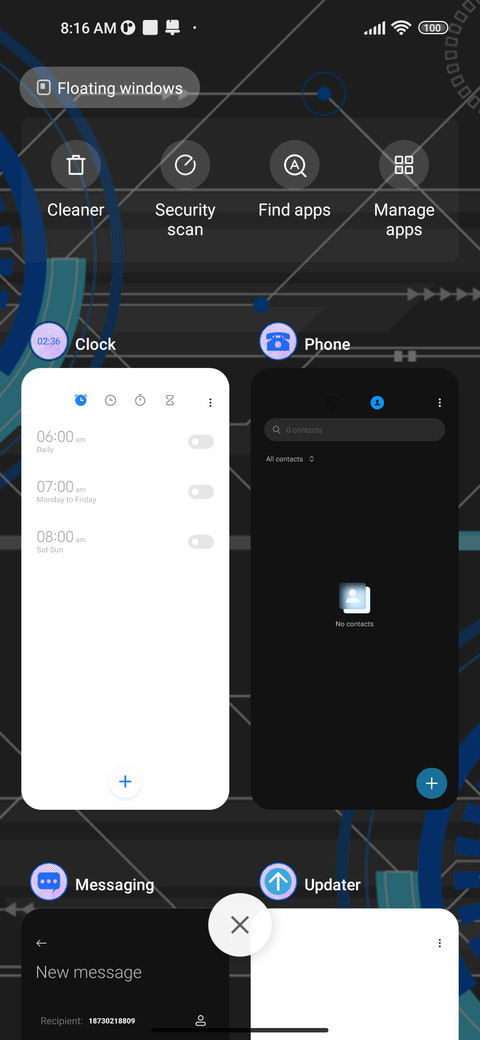
Task: Tap the Messaging app title label
Action: coord(115,885)
